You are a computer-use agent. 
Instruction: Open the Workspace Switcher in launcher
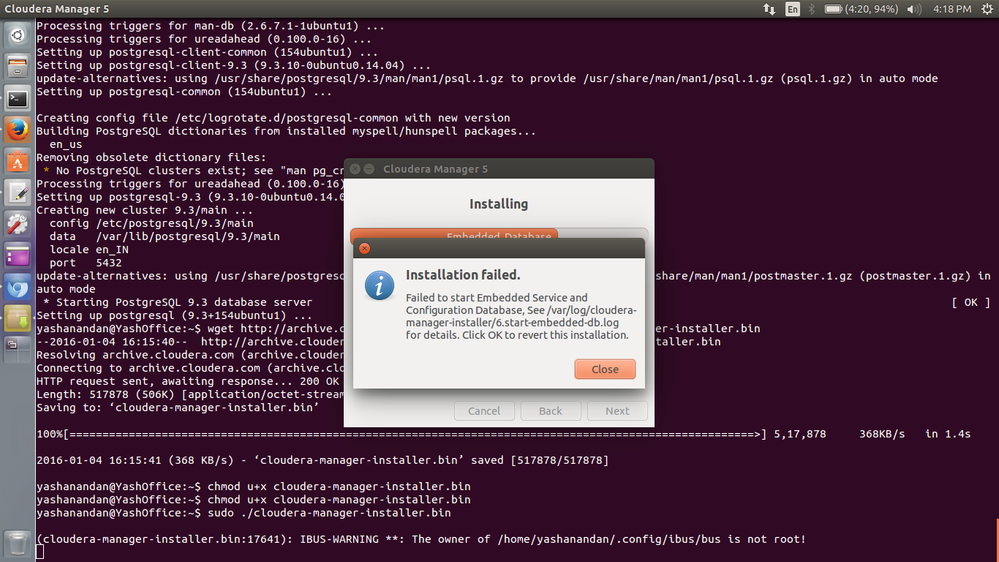click(x=17, y=349)
